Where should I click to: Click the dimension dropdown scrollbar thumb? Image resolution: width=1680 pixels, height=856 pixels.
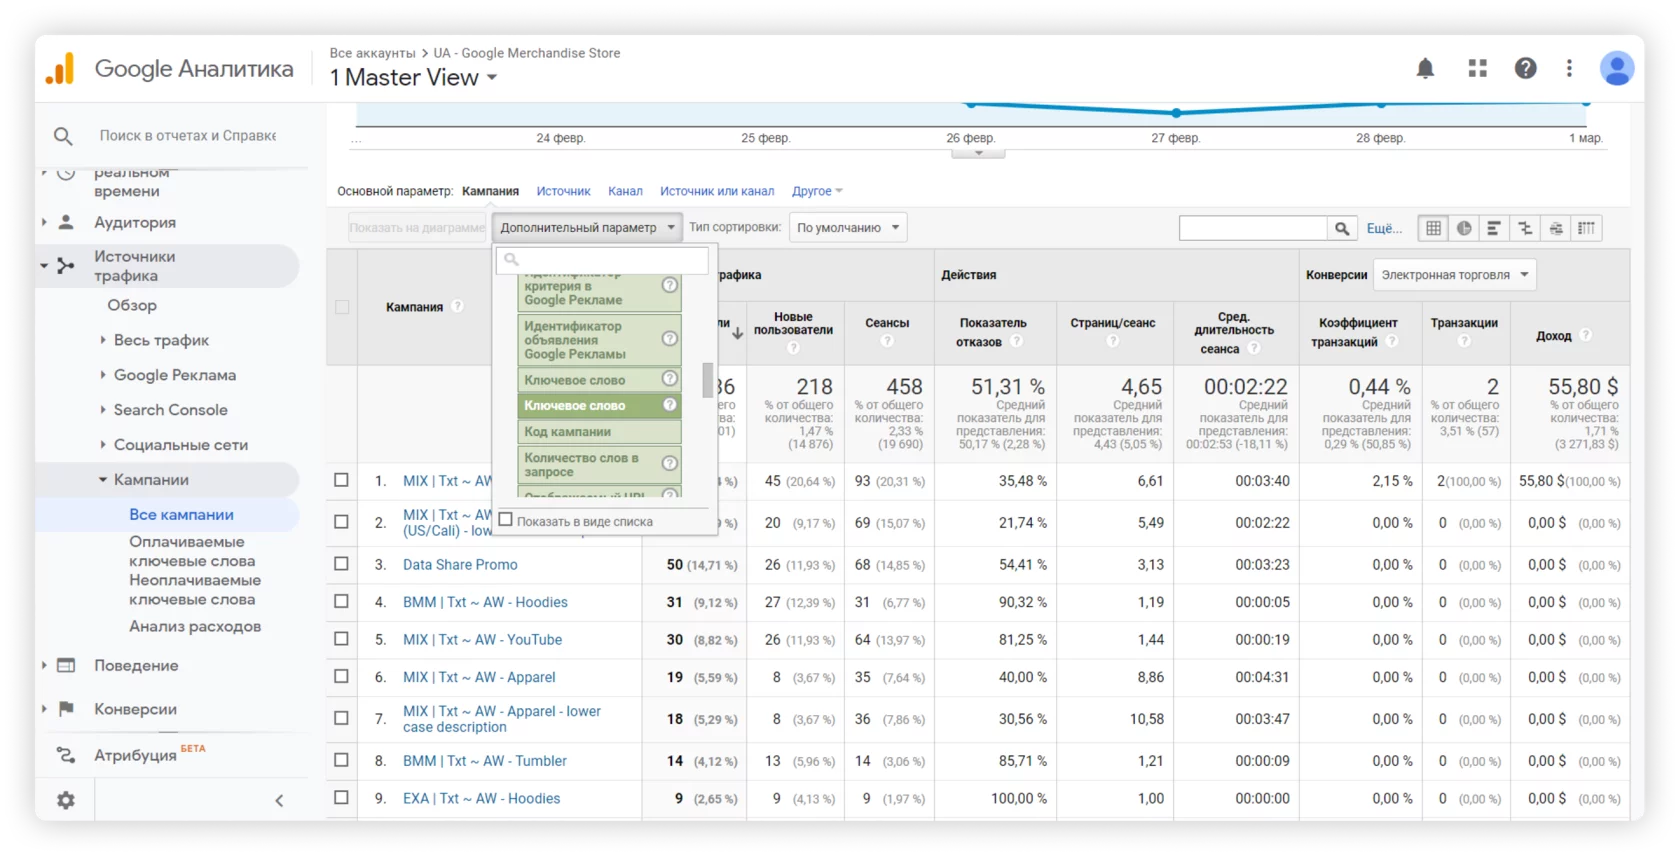707,380
